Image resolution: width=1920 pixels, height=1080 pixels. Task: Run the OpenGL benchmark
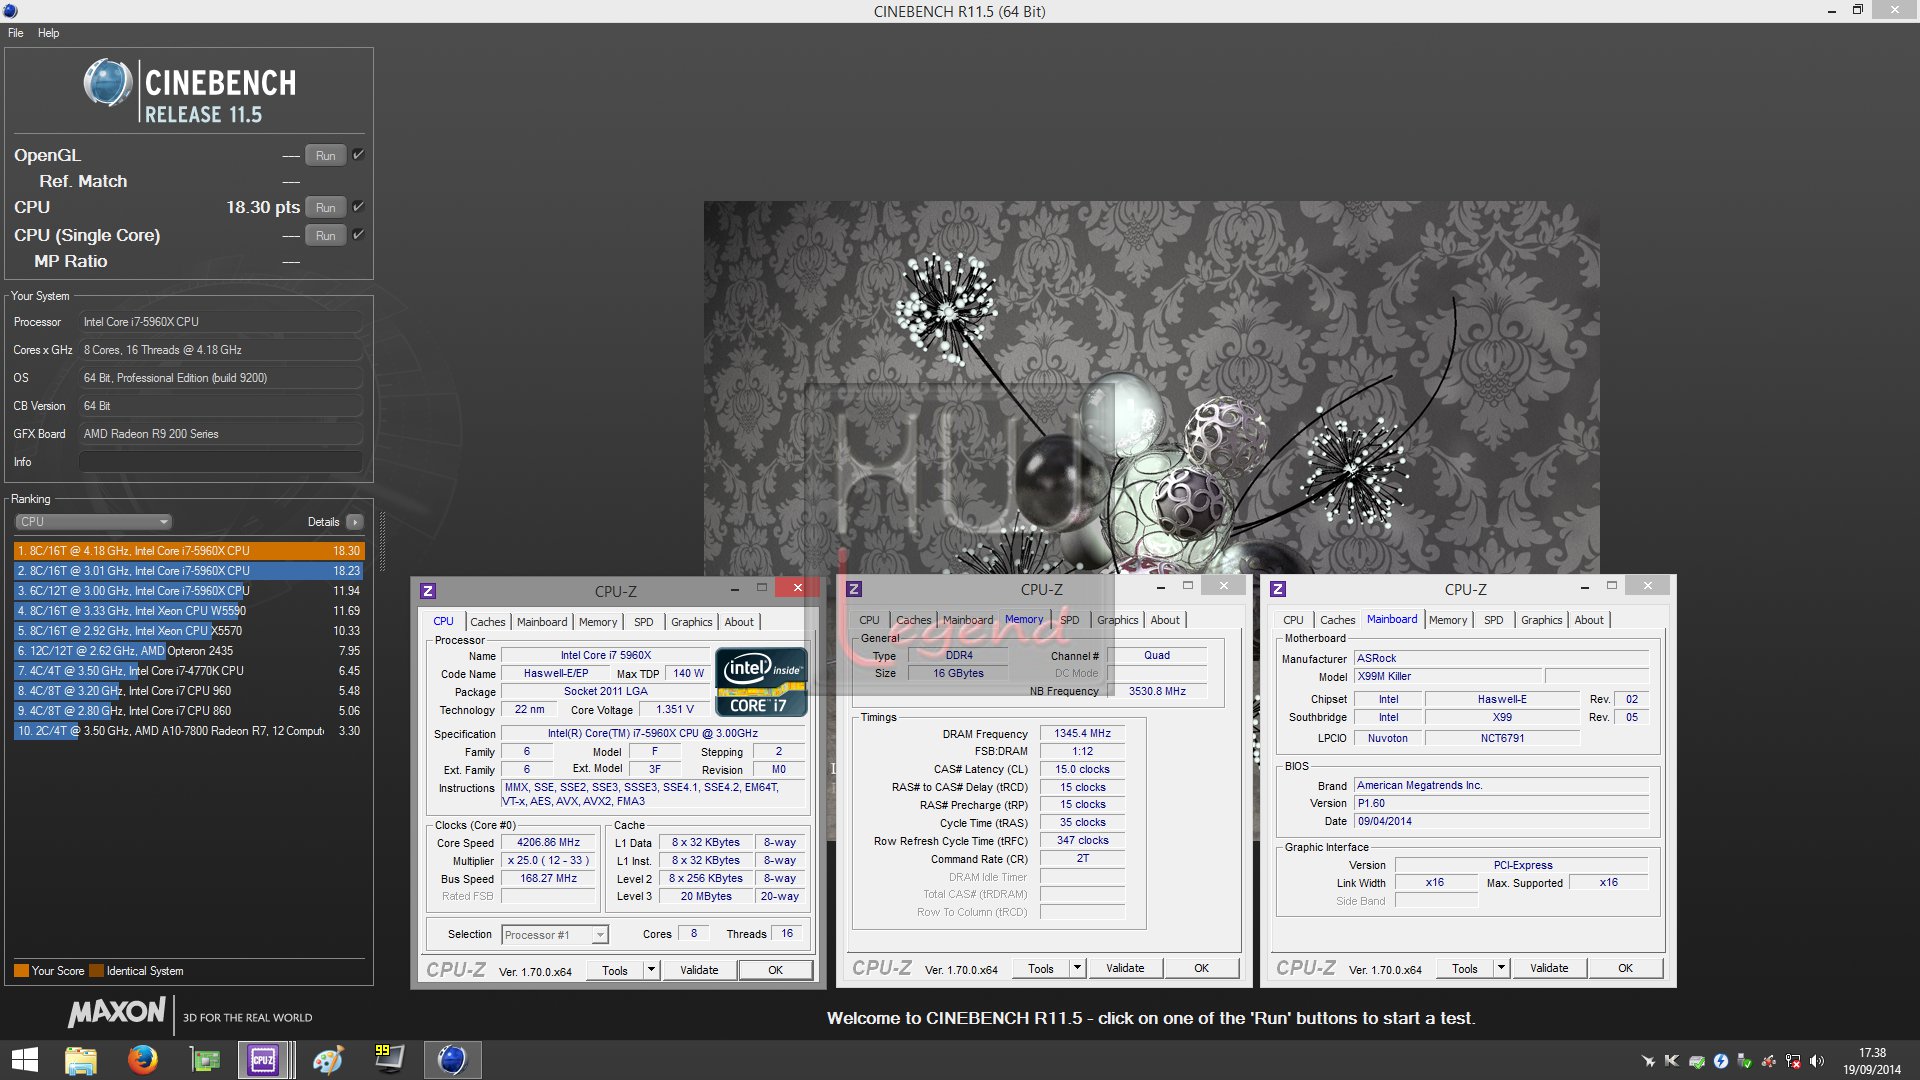326,155
